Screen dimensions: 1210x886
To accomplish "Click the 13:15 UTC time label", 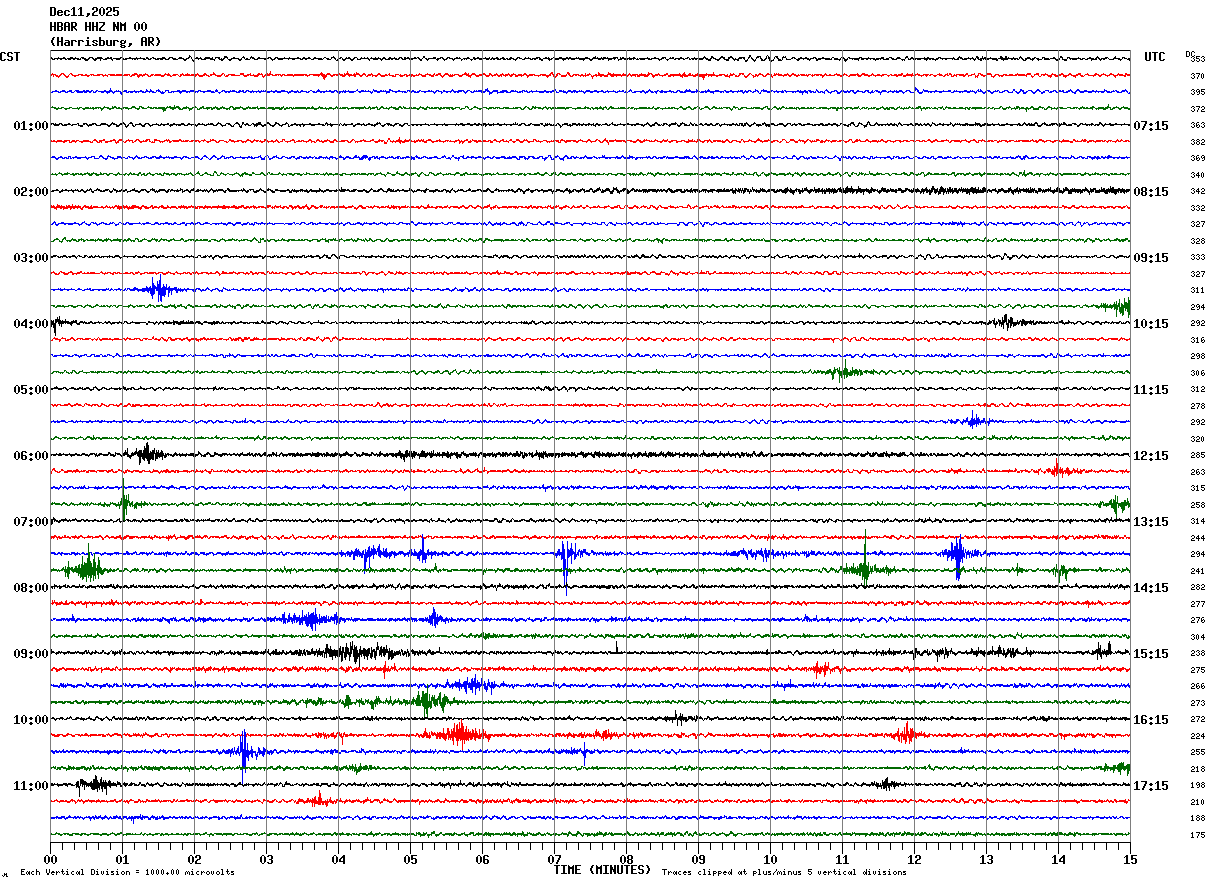I will (1150, 522).
